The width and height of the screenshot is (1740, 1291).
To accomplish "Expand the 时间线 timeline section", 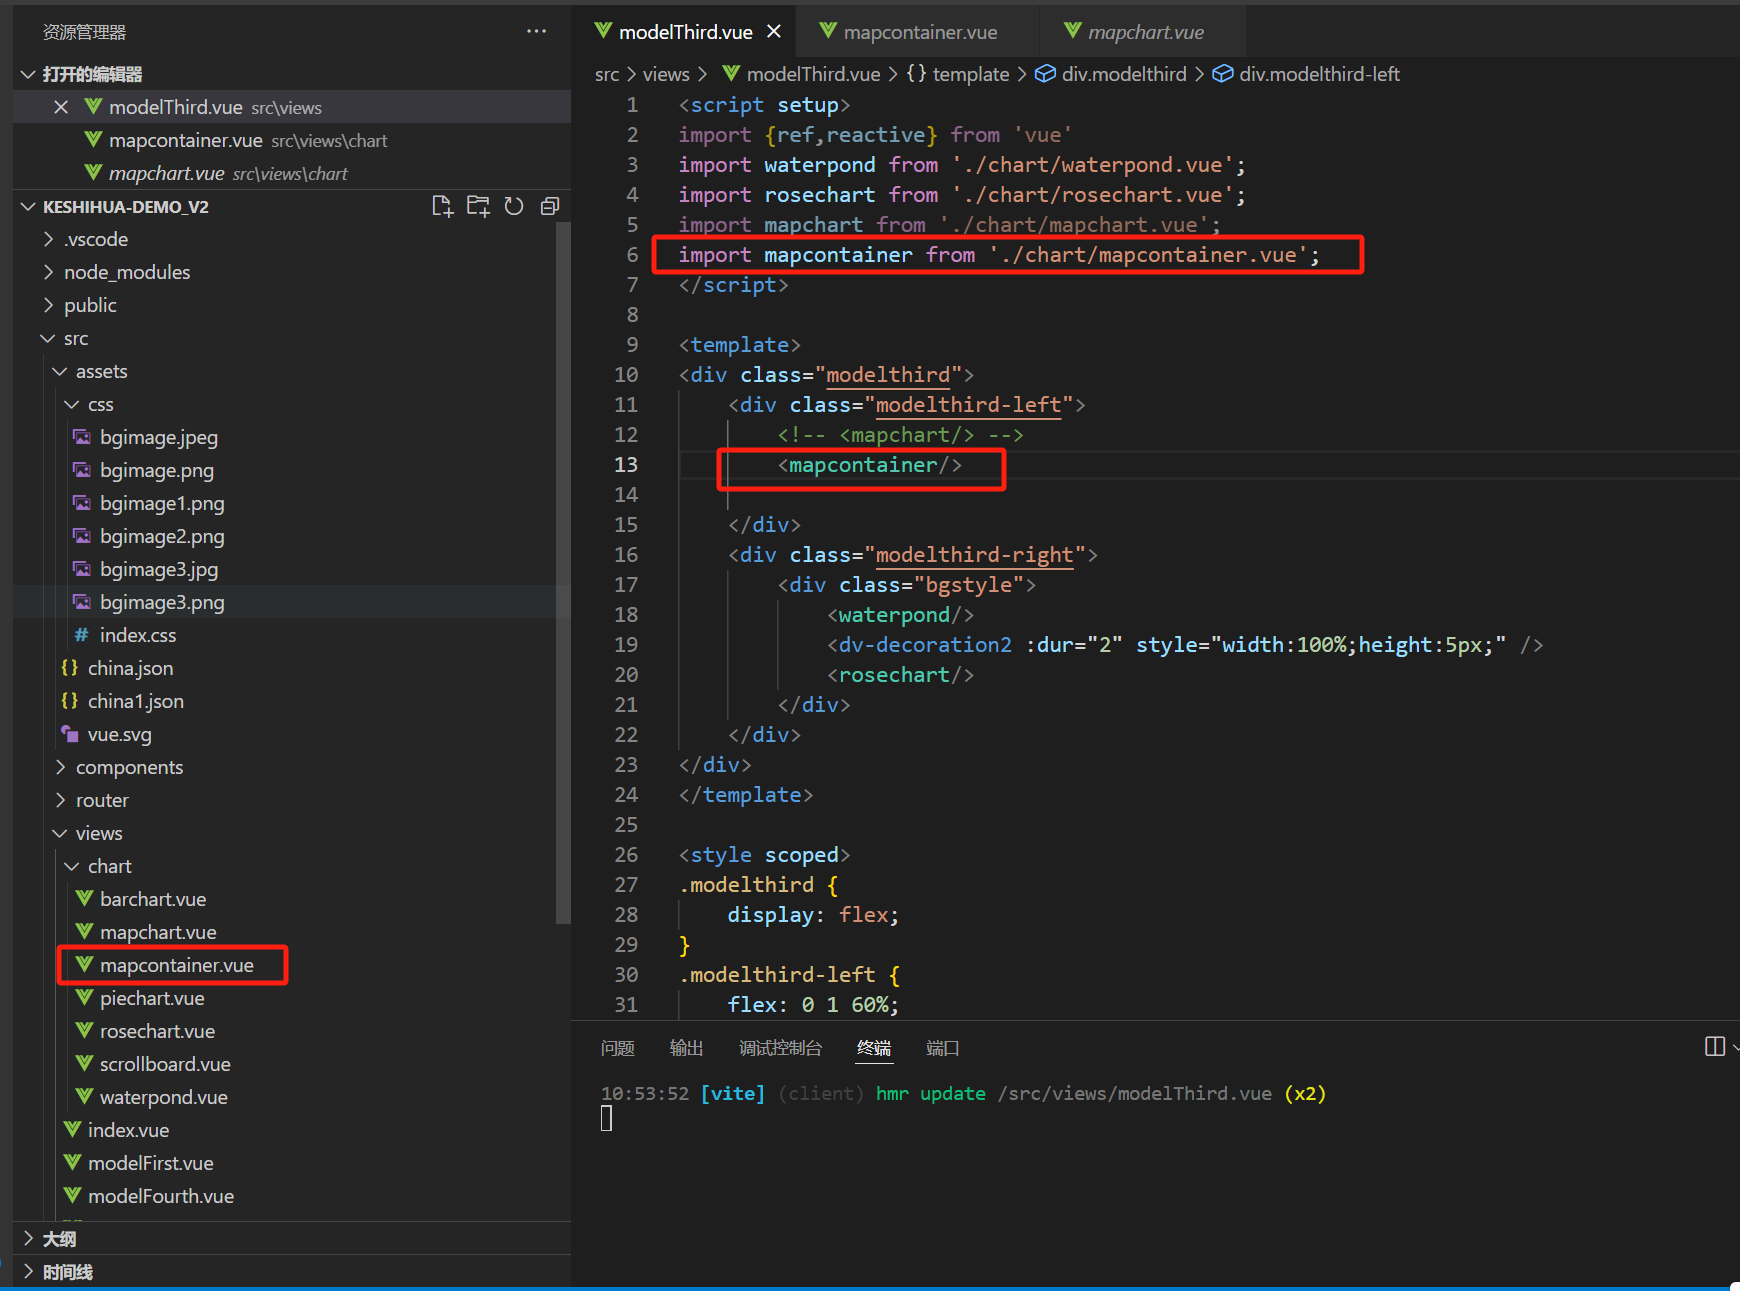I will (x=292, y=1271).
